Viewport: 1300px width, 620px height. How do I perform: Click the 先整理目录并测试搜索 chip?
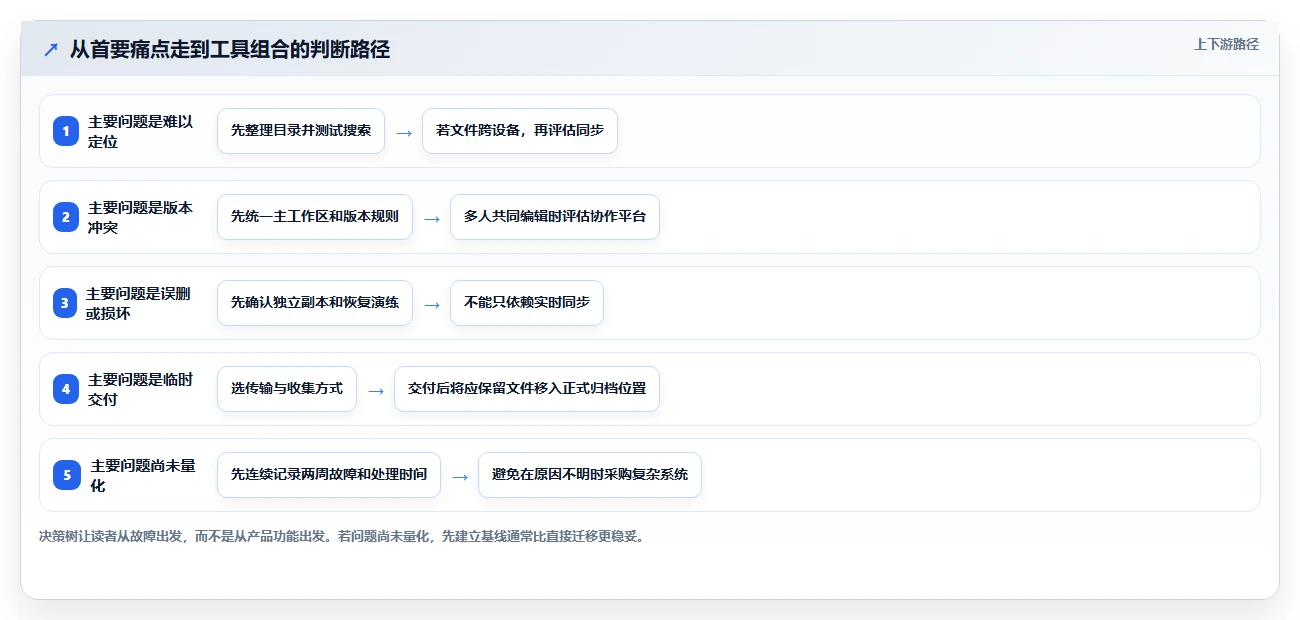pyautogui.click(x=301, y=131)
